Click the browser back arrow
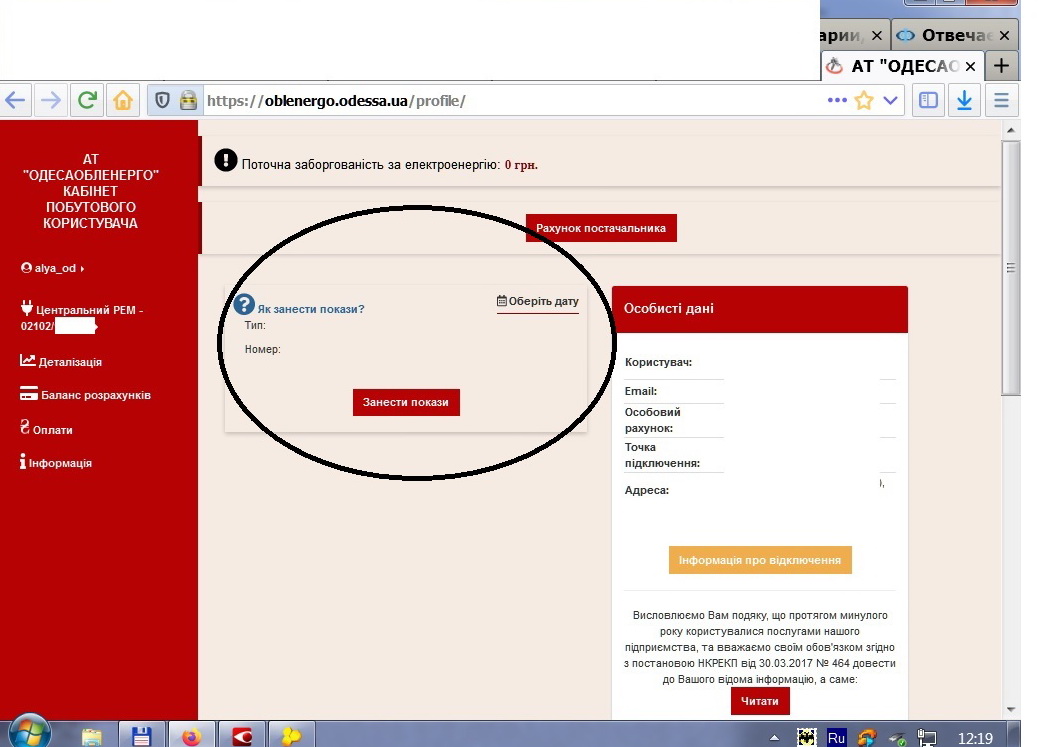The height and width of the screenshot is (747, 1038). click(x=16, y=100)
